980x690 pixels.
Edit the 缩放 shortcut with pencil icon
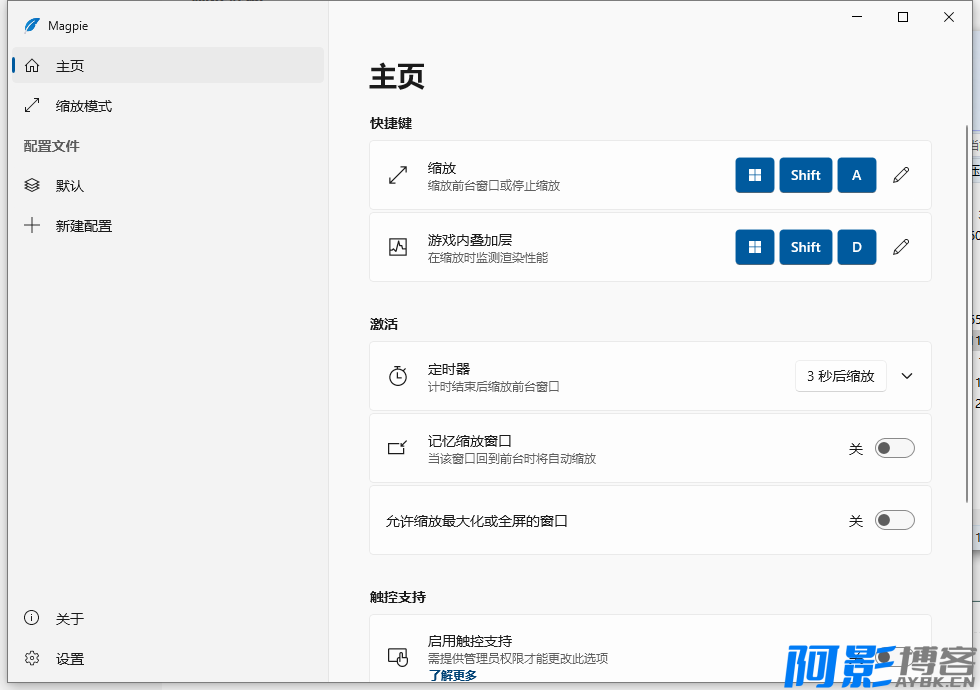tap(901, 175)
